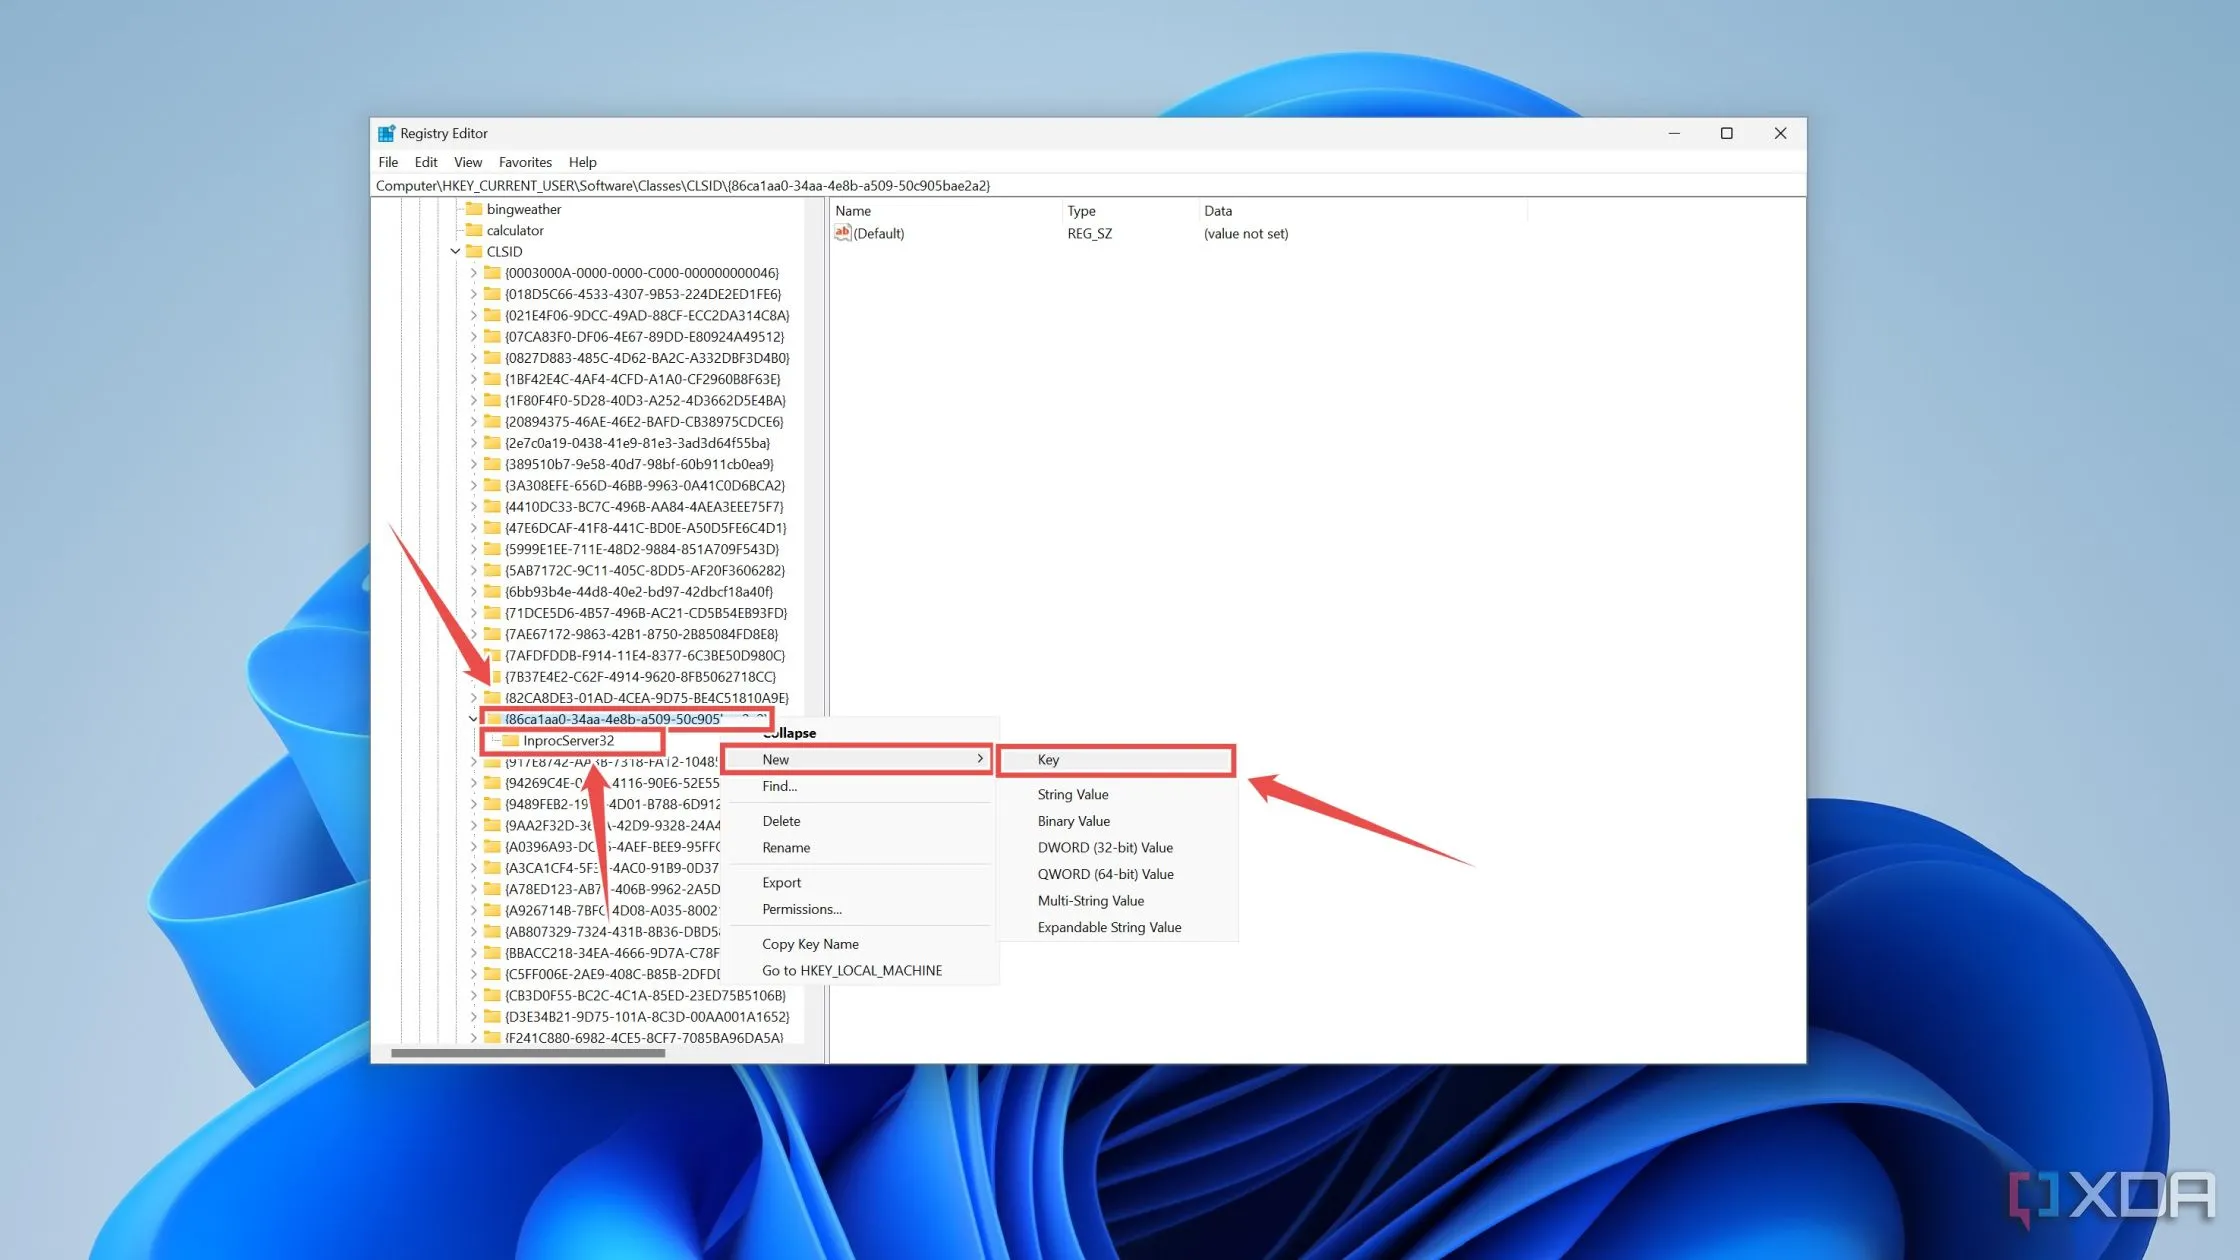This screenshot has height=1260, width=2240.
Task: Open the Favorites menu
Action: pyautogui.click(x=525, y=162)
